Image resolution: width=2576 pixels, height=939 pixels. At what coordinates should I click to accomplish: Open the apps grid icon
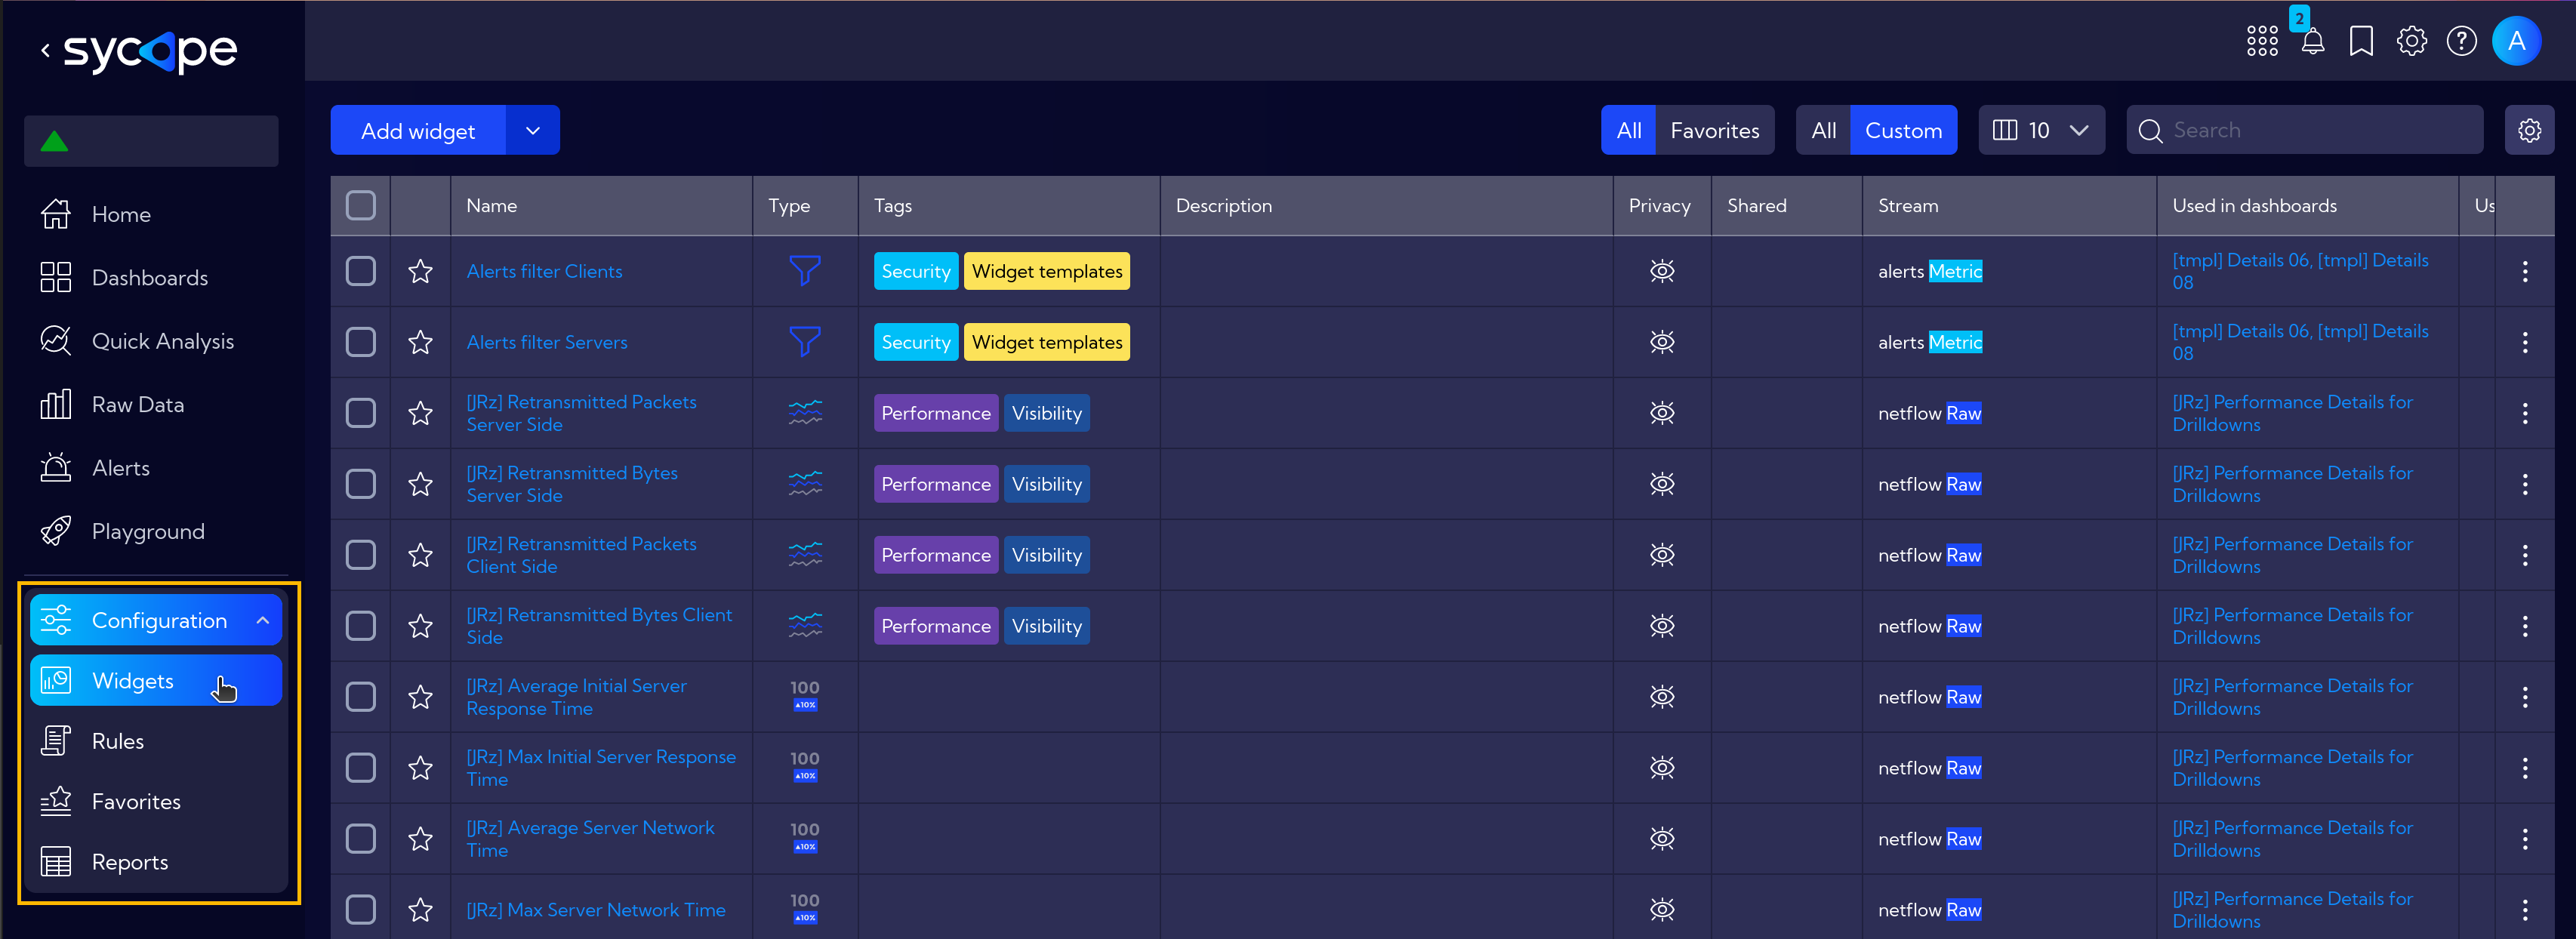pos(2262,41)
